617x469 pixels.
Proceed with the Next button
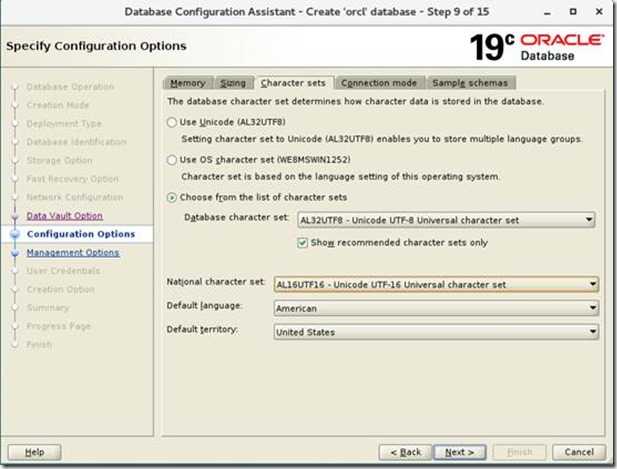459,452
